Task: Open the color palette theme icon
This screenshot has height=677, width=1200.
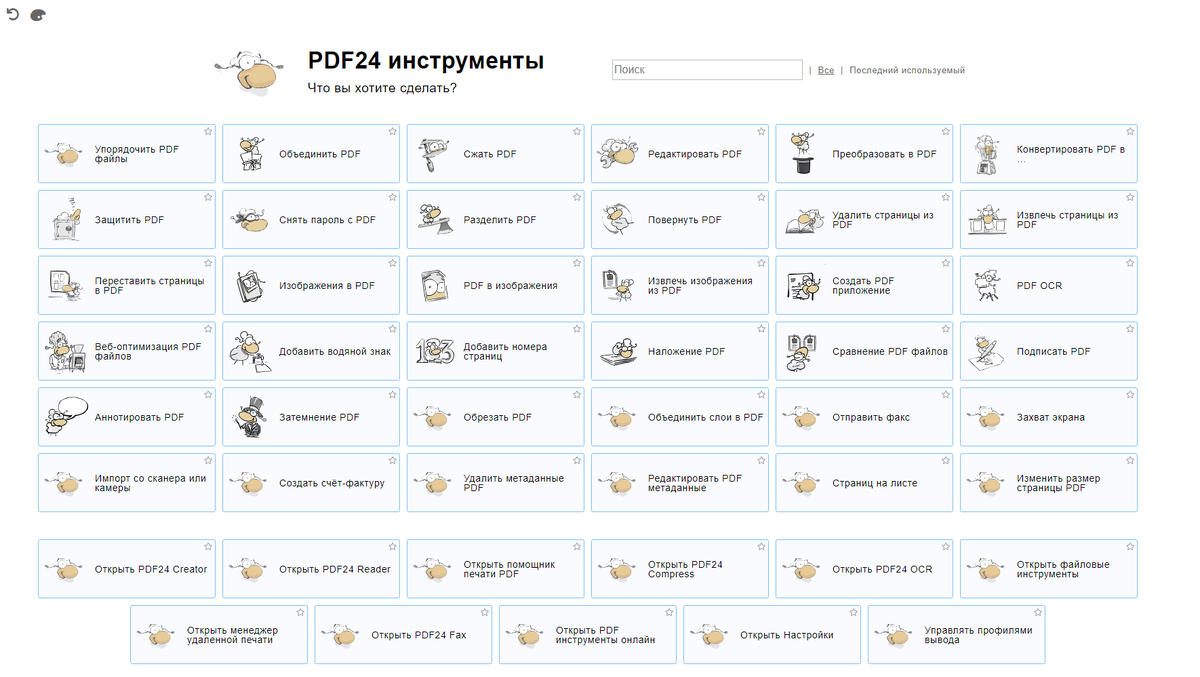Action: tap(38, 16)
